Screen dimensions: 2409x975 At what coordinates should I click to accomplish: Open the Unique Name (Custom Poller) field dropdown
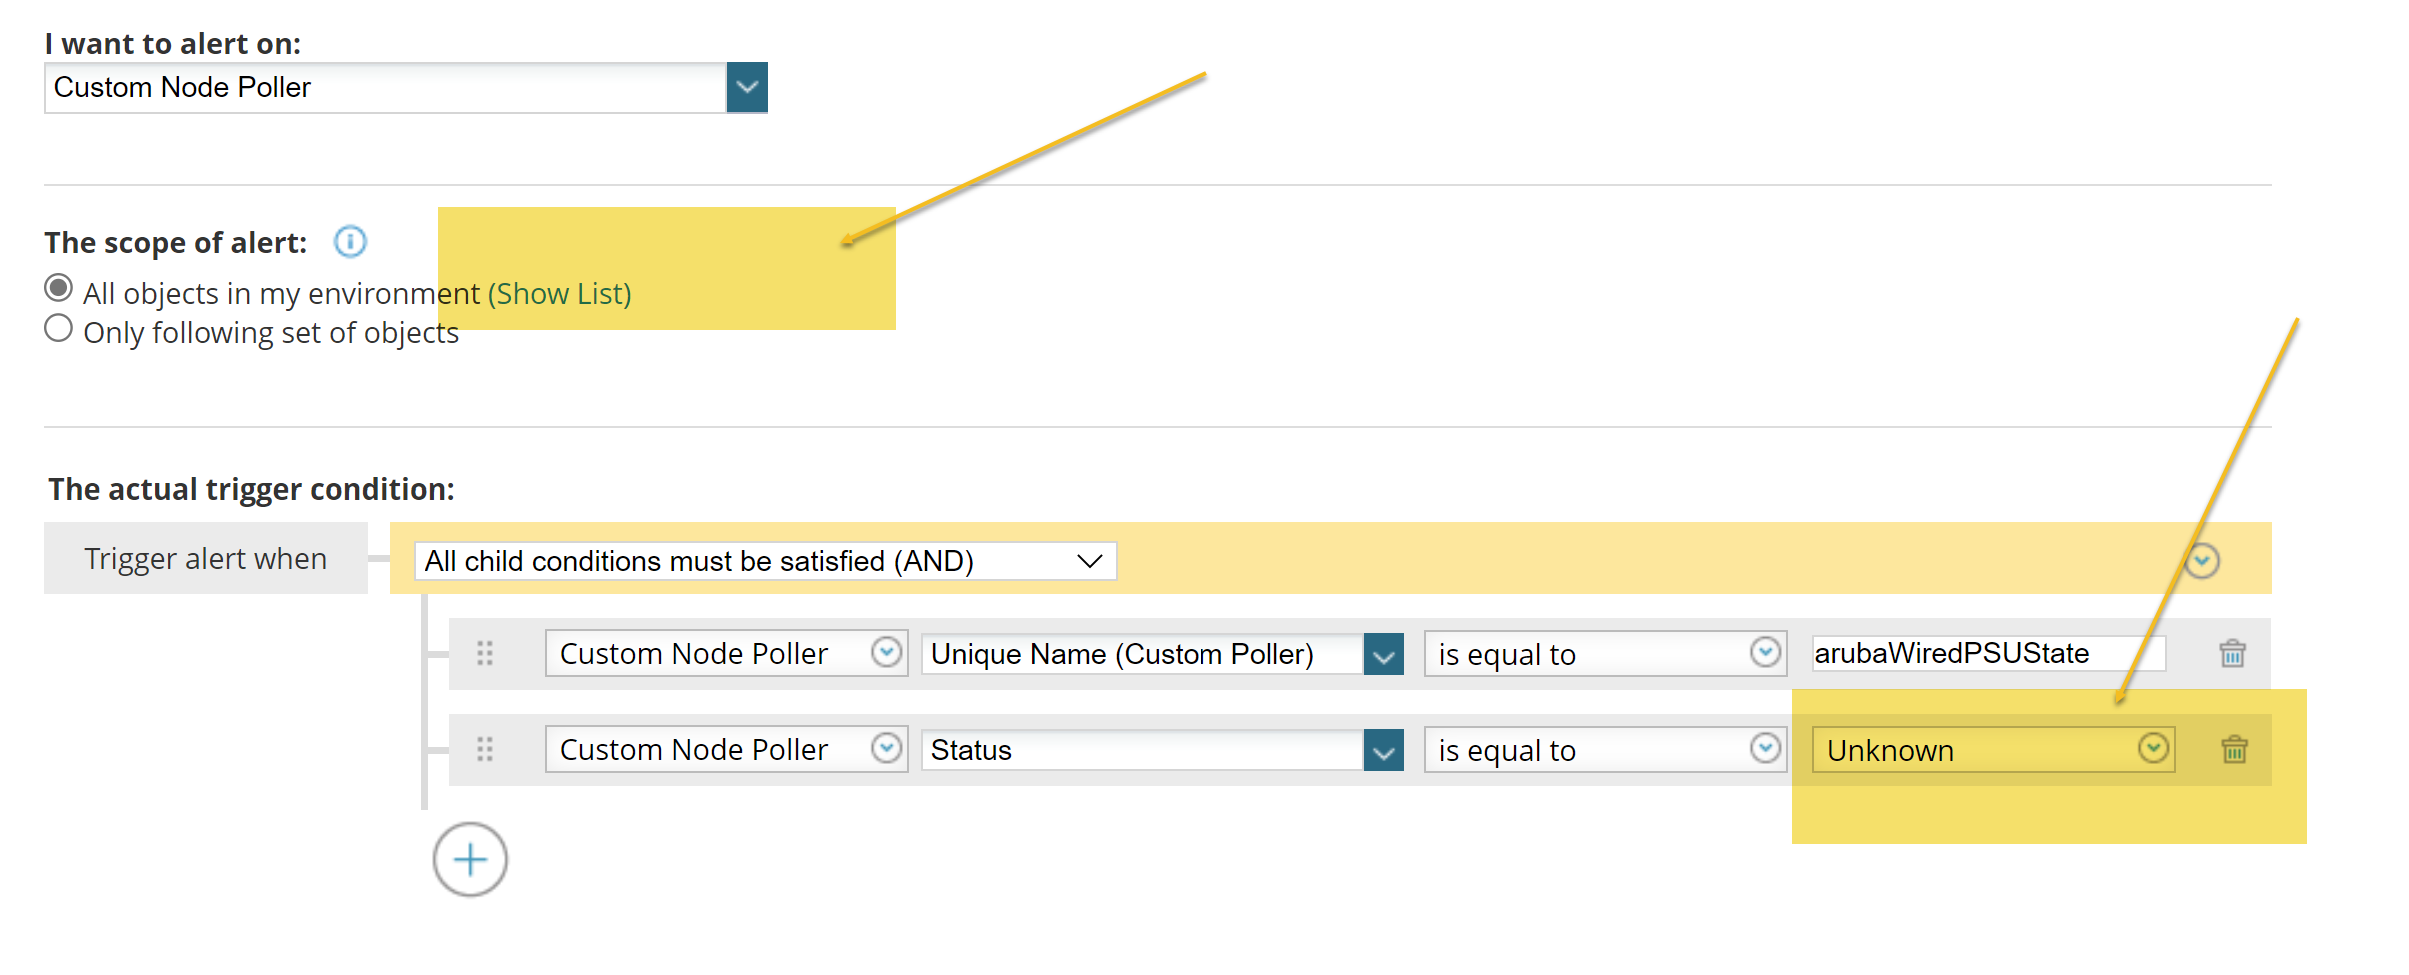[x=1383, y=655]
